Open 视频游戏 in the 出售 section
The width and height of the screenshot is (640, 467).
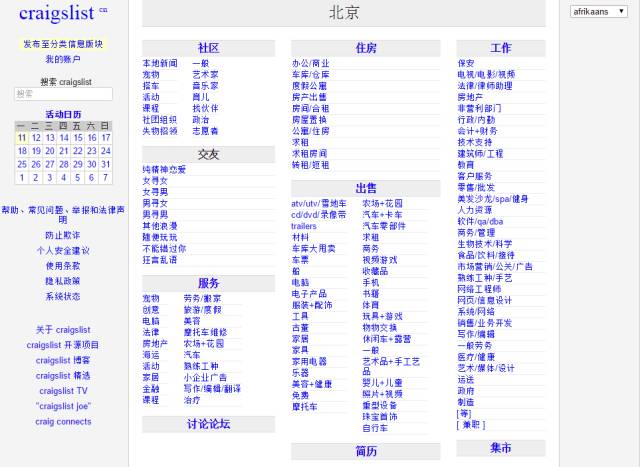tap(380, 260)
